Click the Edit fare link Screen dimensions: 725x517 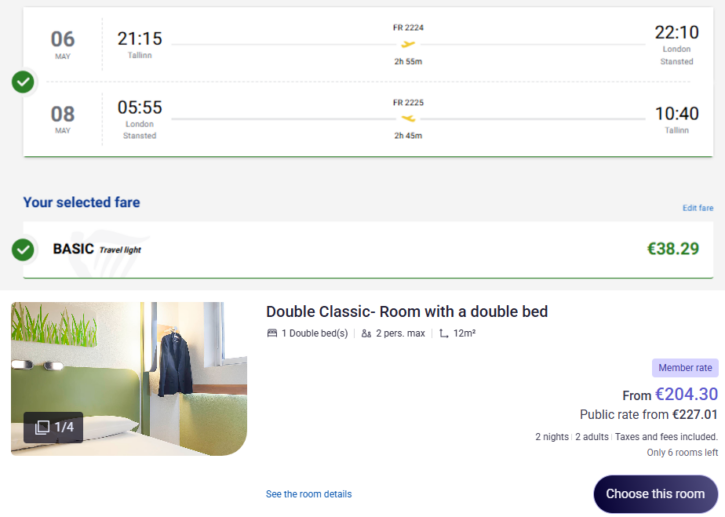697,208
